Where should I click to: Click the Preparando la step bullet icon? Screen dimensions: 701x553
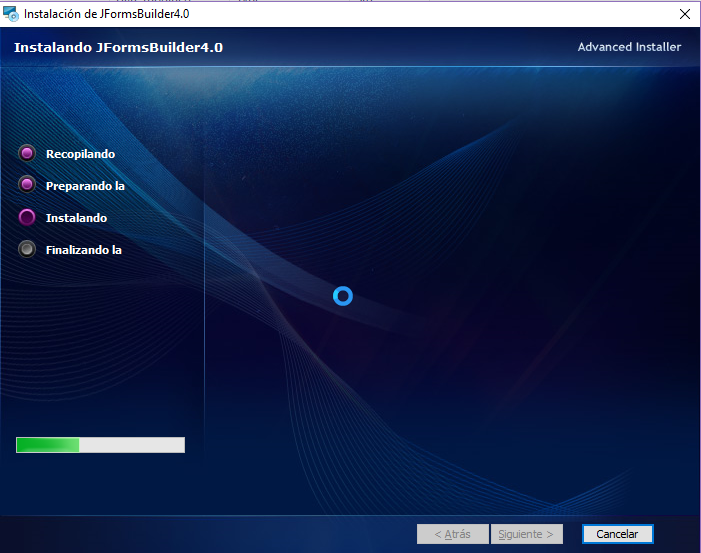coord(27,185)
